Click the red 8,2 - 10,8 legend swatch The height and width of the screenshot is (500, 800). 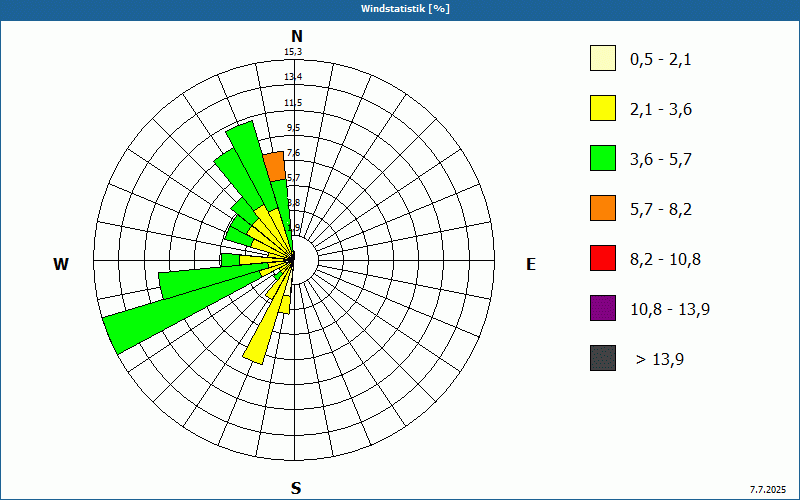click(x=603, y=258)
